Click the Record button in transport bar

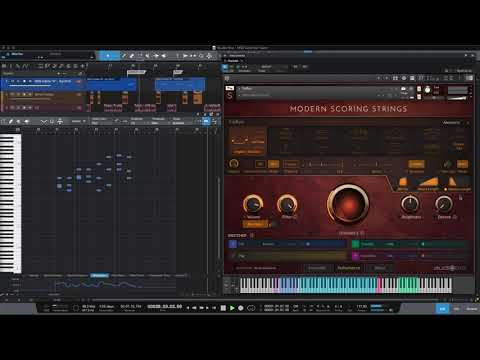tap(241, 308)
